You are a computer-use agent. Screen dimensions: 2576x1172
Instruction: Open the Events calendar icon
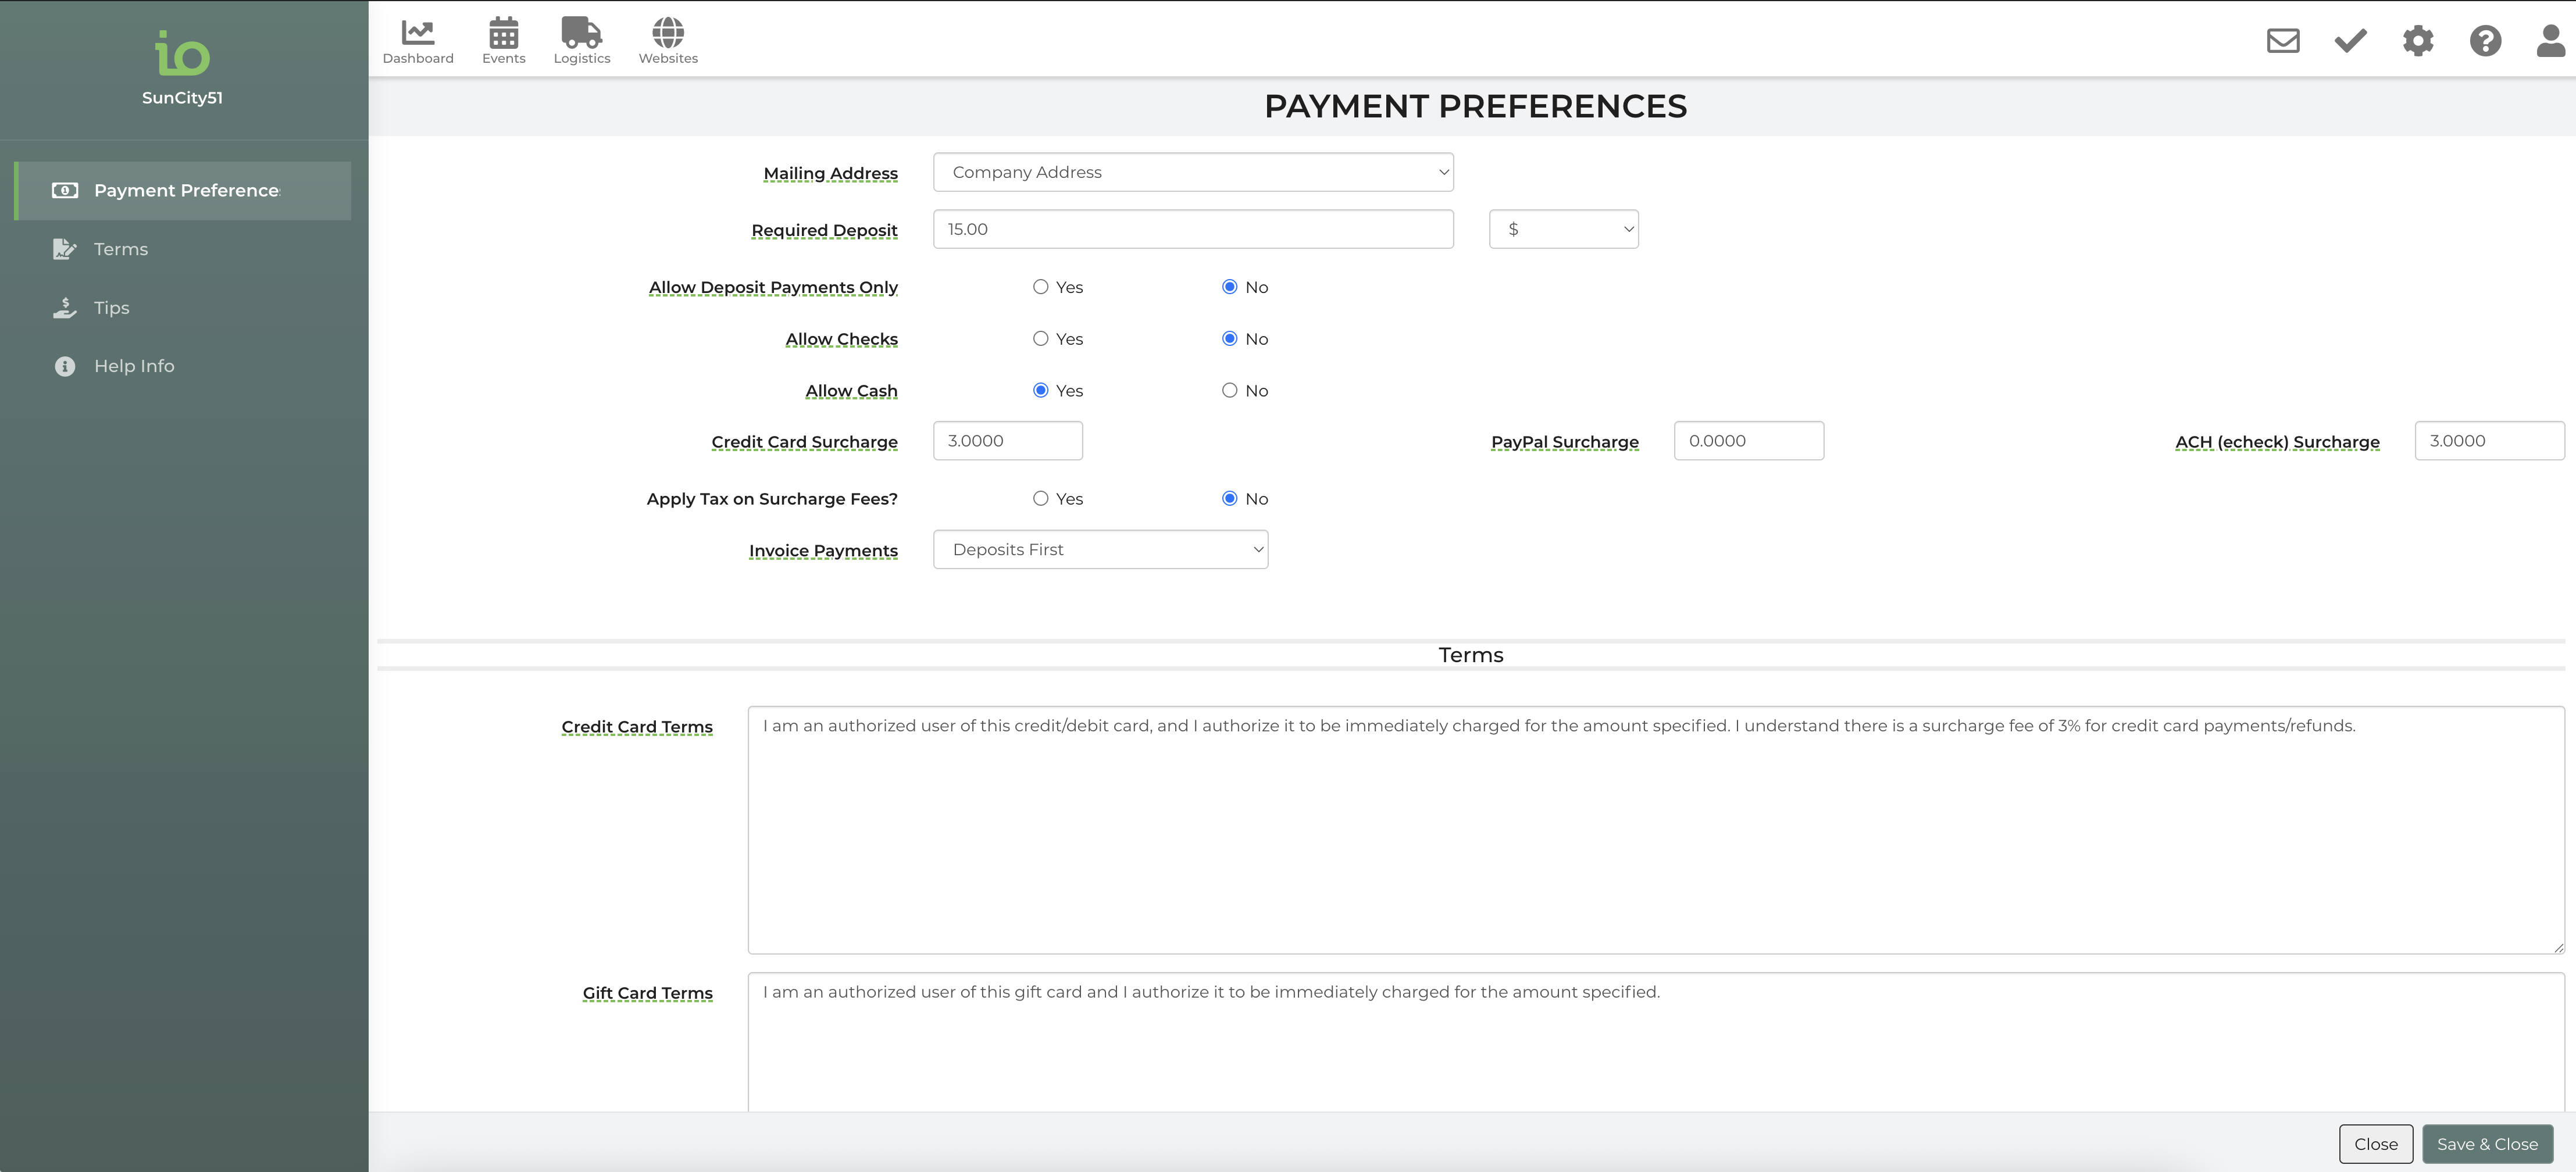pos(503,40)
